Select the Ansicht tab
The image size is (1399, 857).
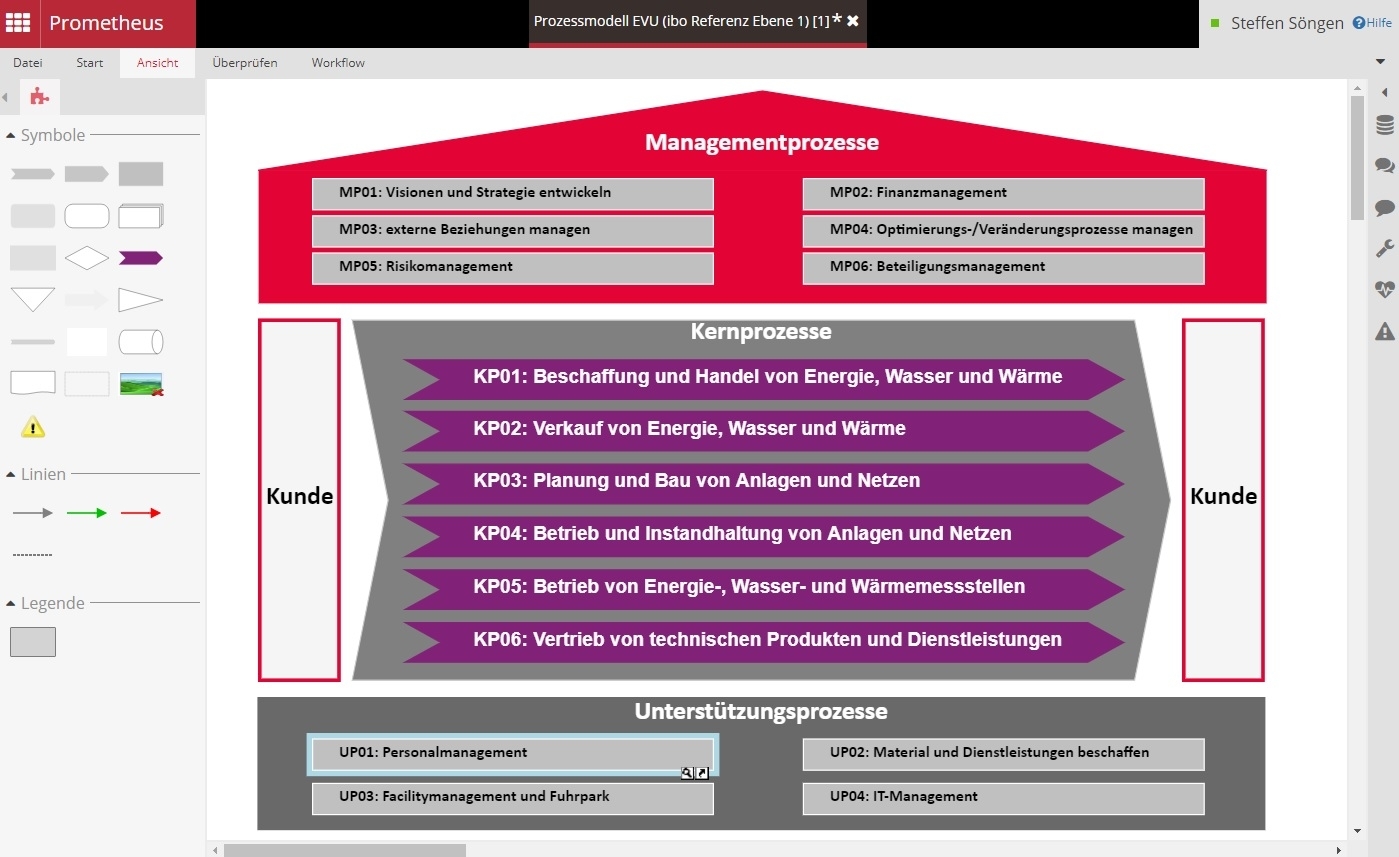[x=158, y=63]
